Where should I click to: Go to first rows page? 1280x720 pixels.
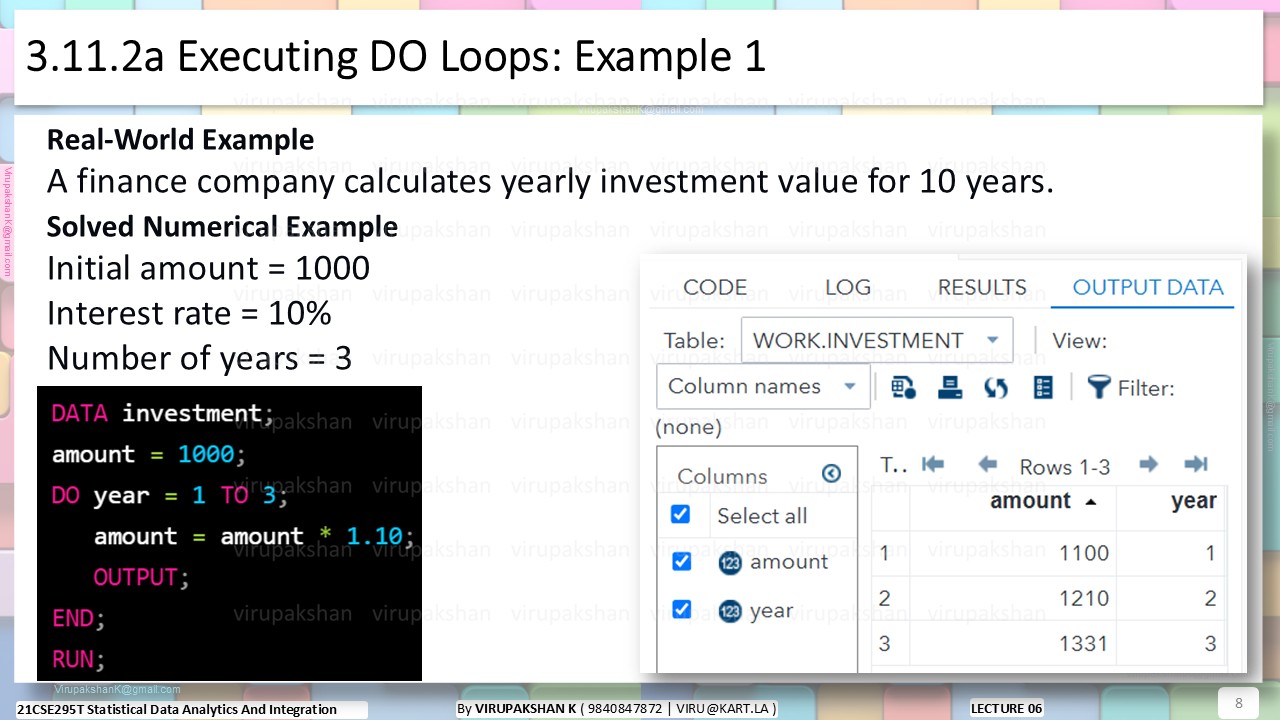(x=933, y=464)
